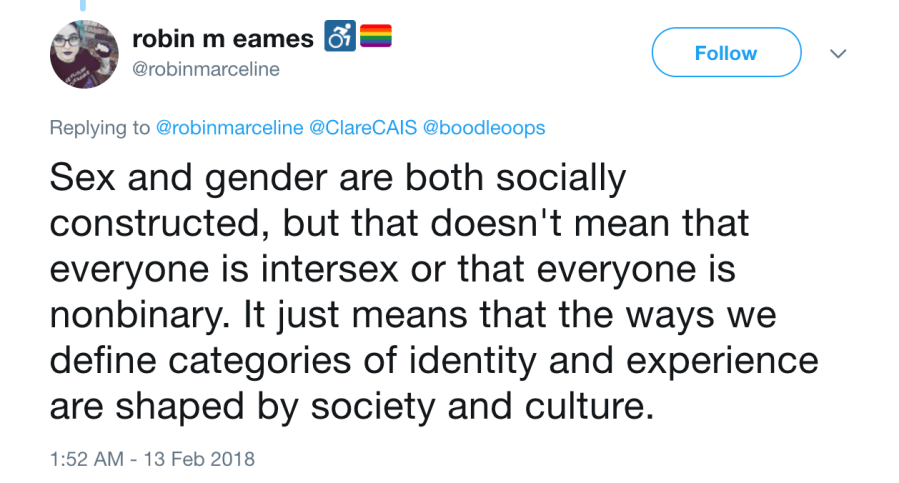Screen dimensions: 899x483
Task: Open the chevron menu beside Follow
Action: [x=839, y=53]
